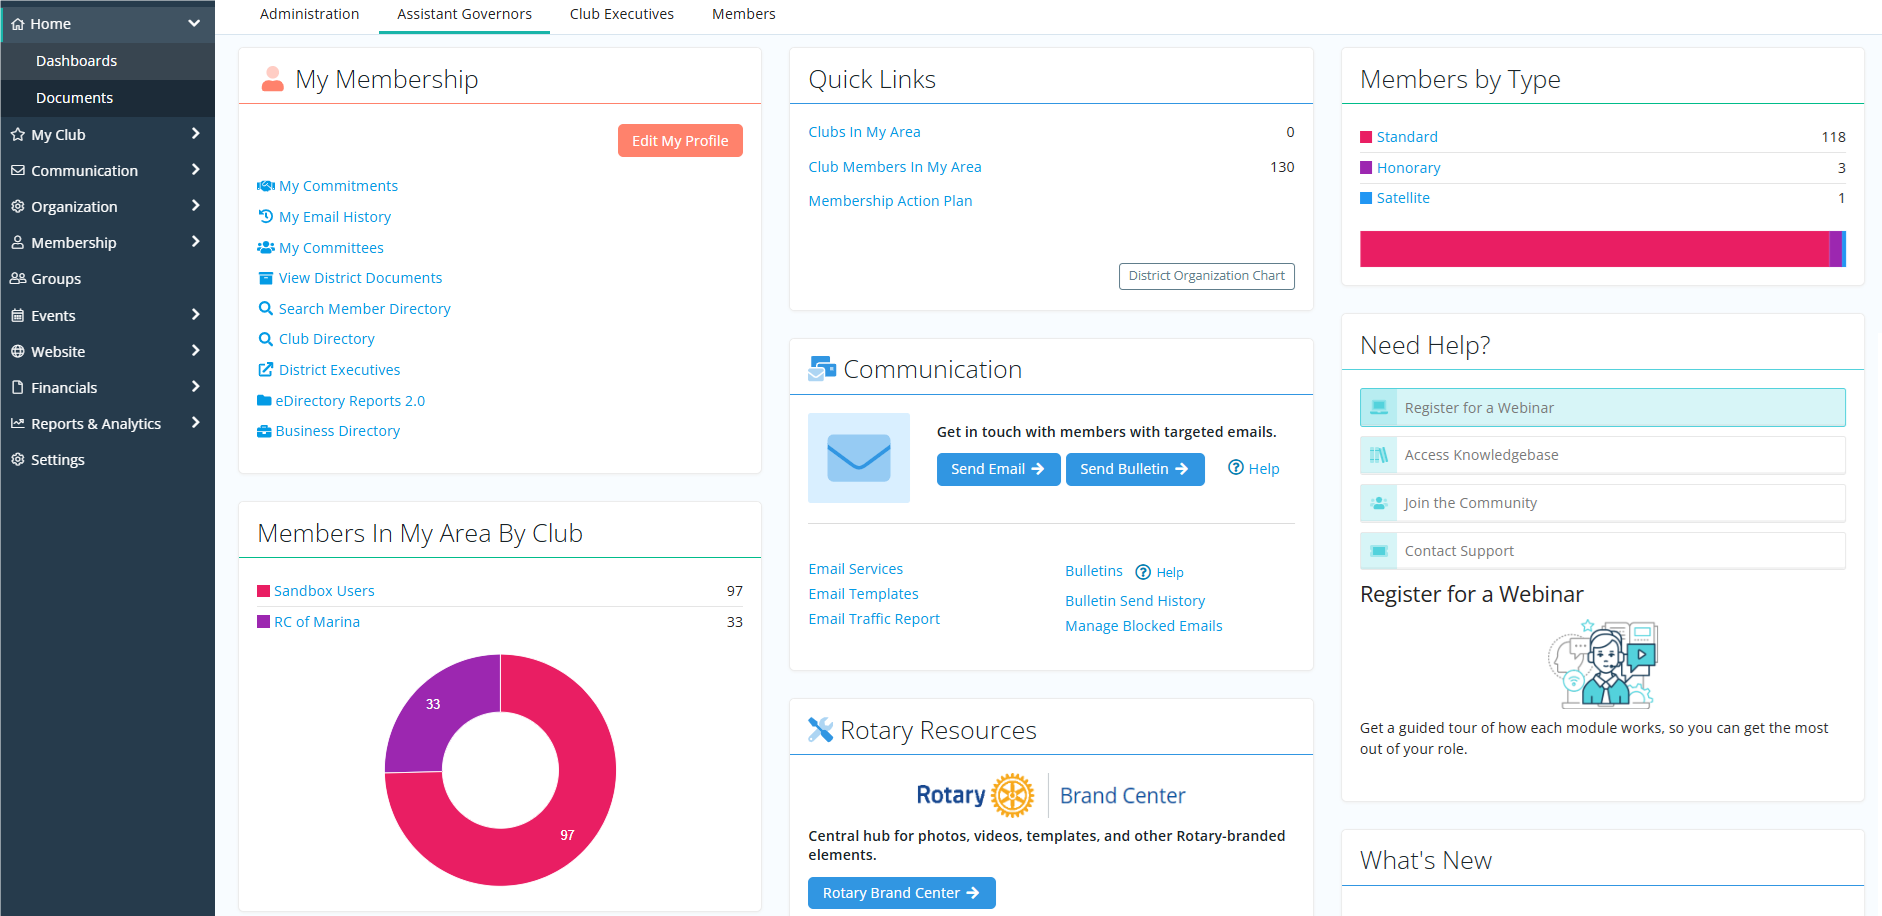Viewport: 1882px width, 916px height.
Task: Open the Club Executives tab
Action: click(x=622, y=14)
